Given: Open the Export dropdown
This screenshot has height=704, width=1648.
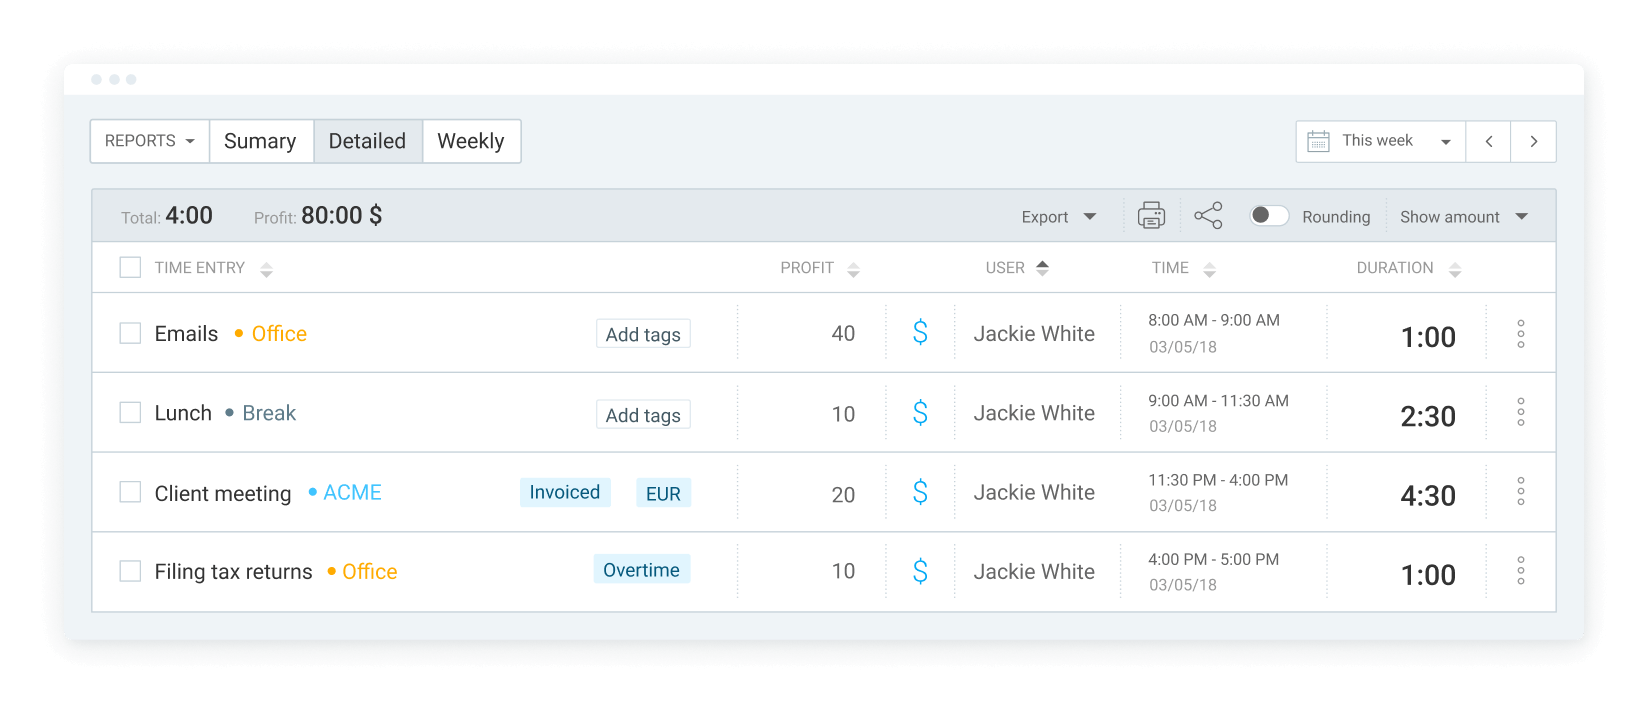Looking at the screenshot, I should [1058, 217].
